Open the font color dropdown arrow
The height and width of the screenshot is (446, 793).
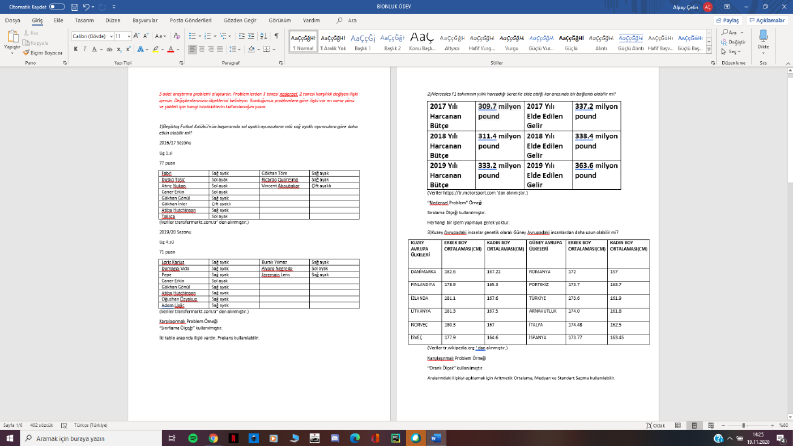pyautogui.click(x=178, y=49)
